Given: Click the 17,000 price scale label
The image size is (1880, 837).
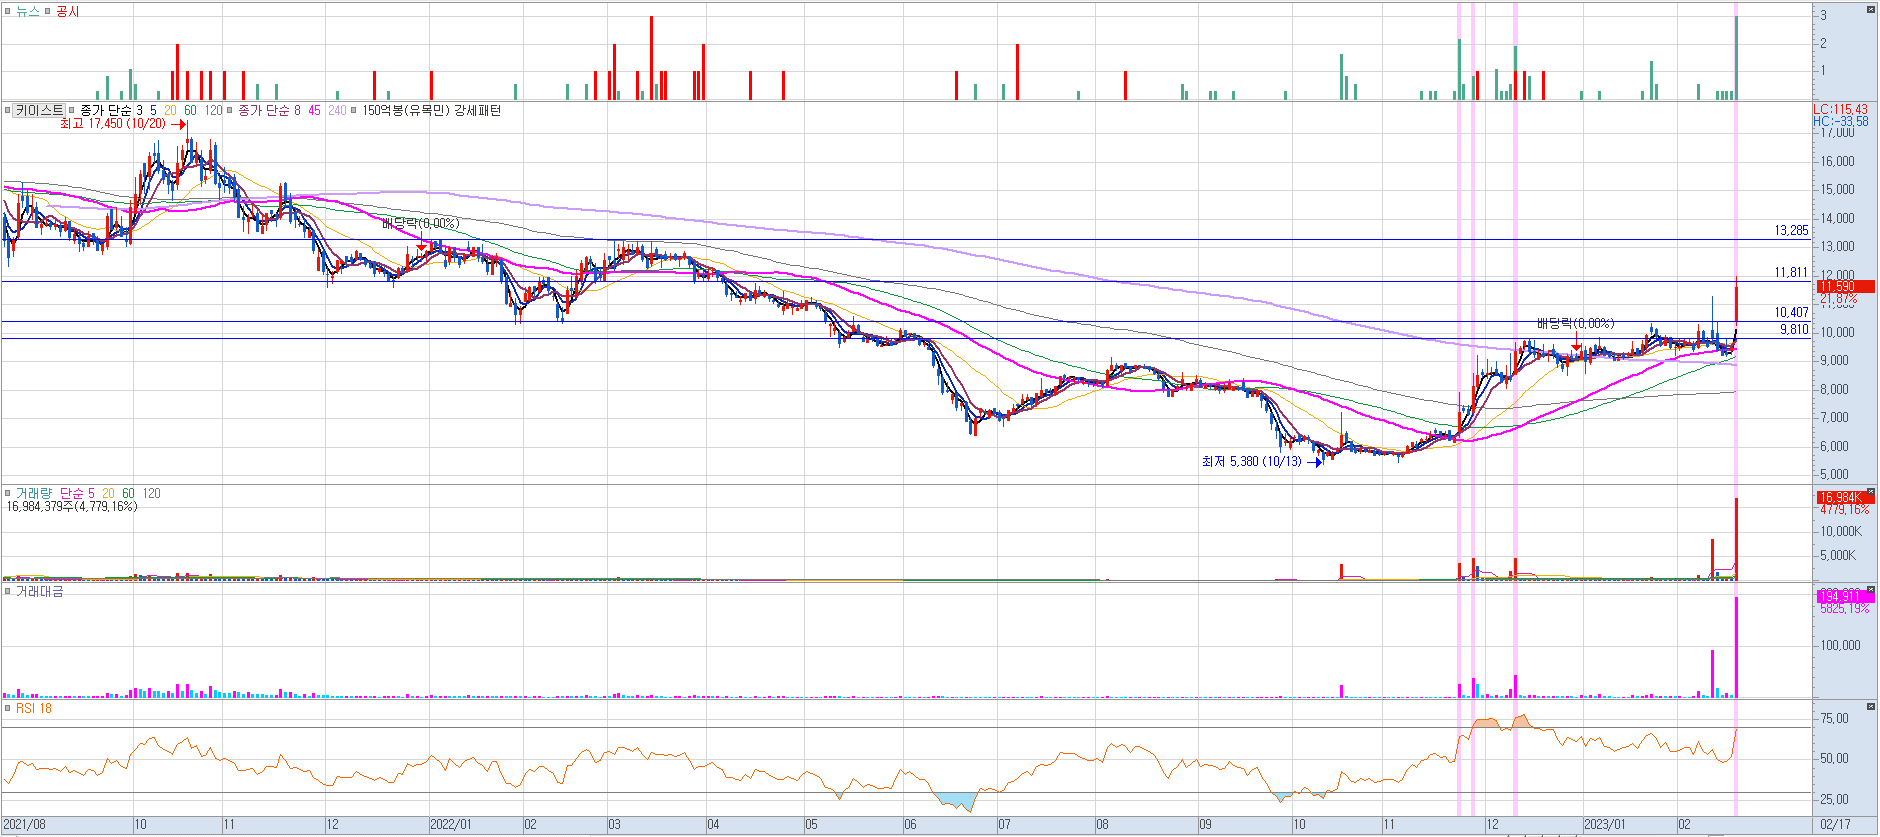Looking at the screenshot, I should (x=1837, y=133).
